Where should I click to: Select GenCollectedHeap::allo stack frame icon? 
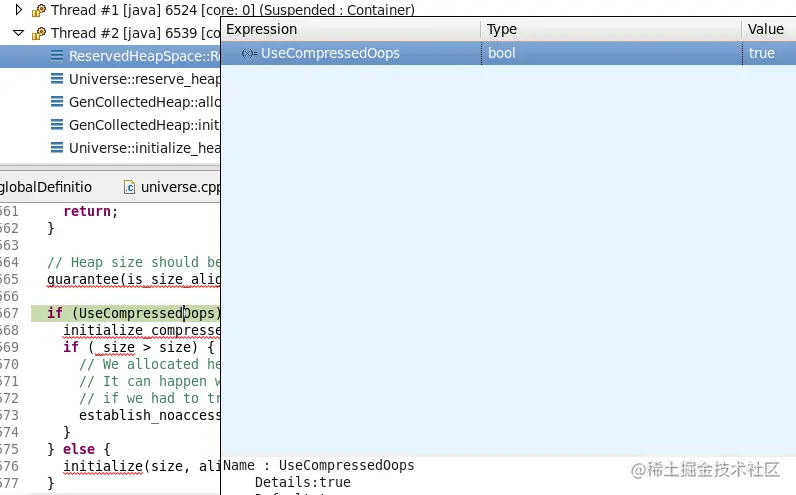pos(57,102)
